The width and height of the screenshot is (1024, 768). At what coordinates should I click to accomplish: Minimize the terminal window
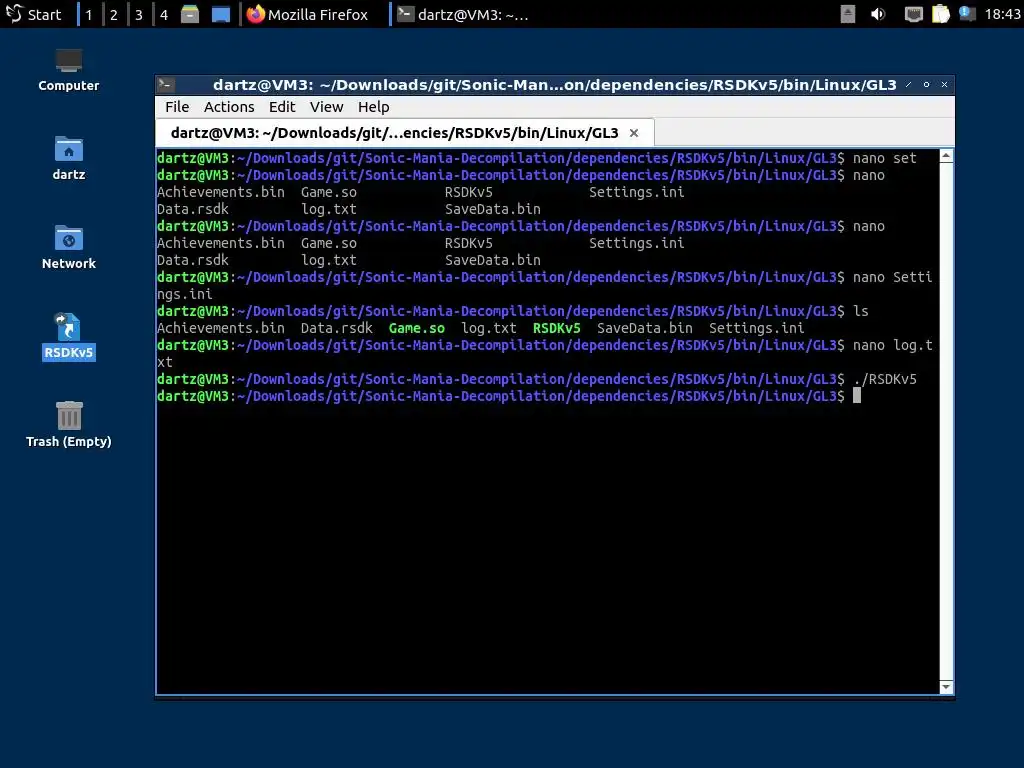click(908, 84)
